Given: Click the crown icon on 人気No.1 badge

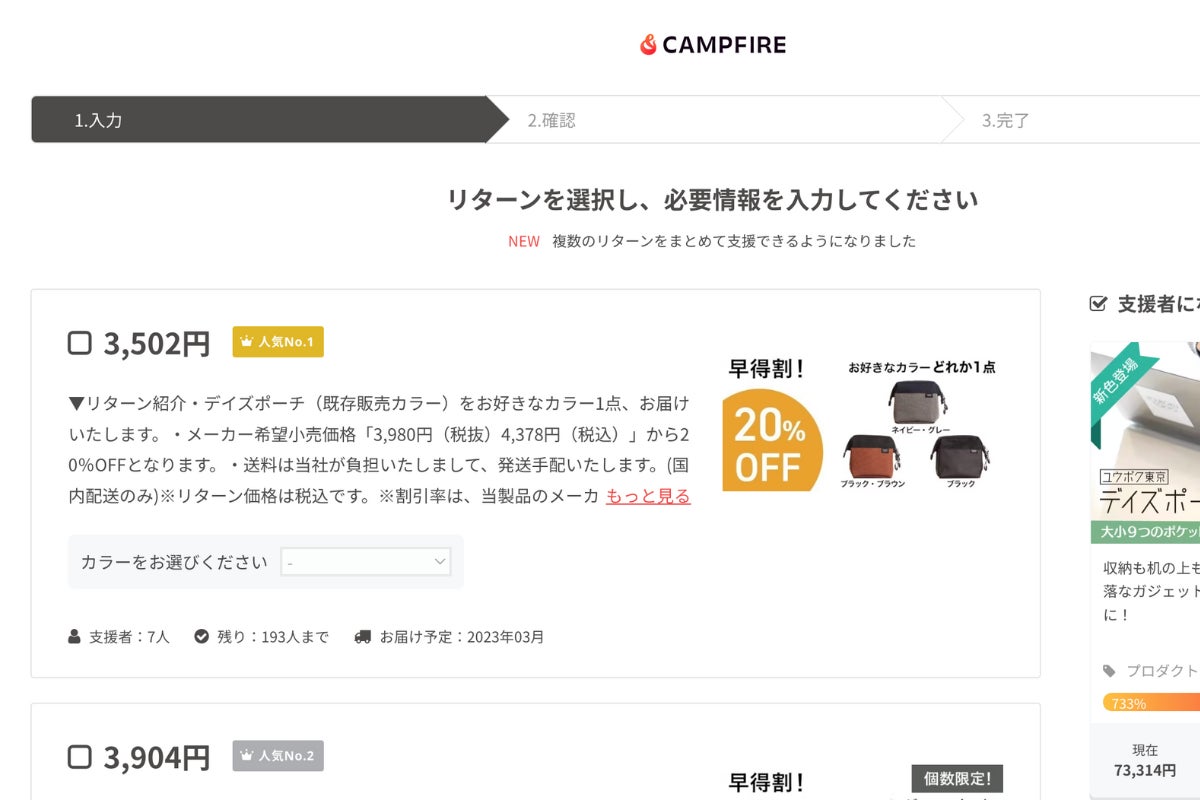Looking at the screenshot, I should click(x=247, y=342).
